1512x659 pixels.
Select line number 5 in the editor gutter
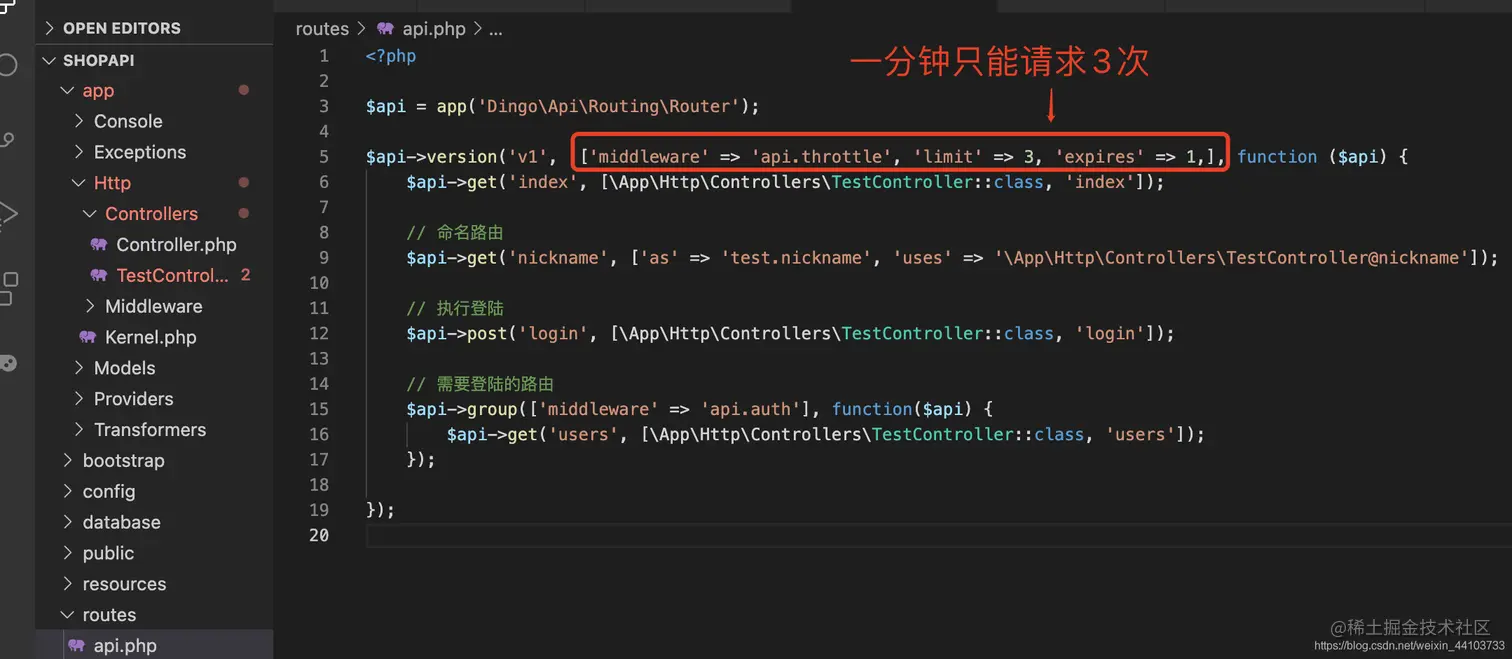(323, 156)
